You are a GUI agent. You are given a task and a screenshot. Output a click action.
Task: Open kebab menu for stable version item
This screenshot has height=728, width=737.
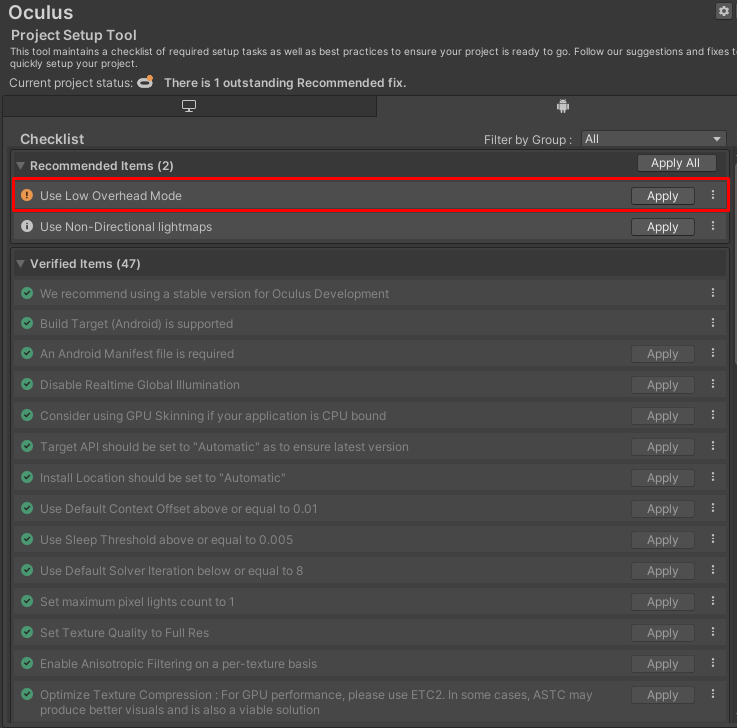713,293
